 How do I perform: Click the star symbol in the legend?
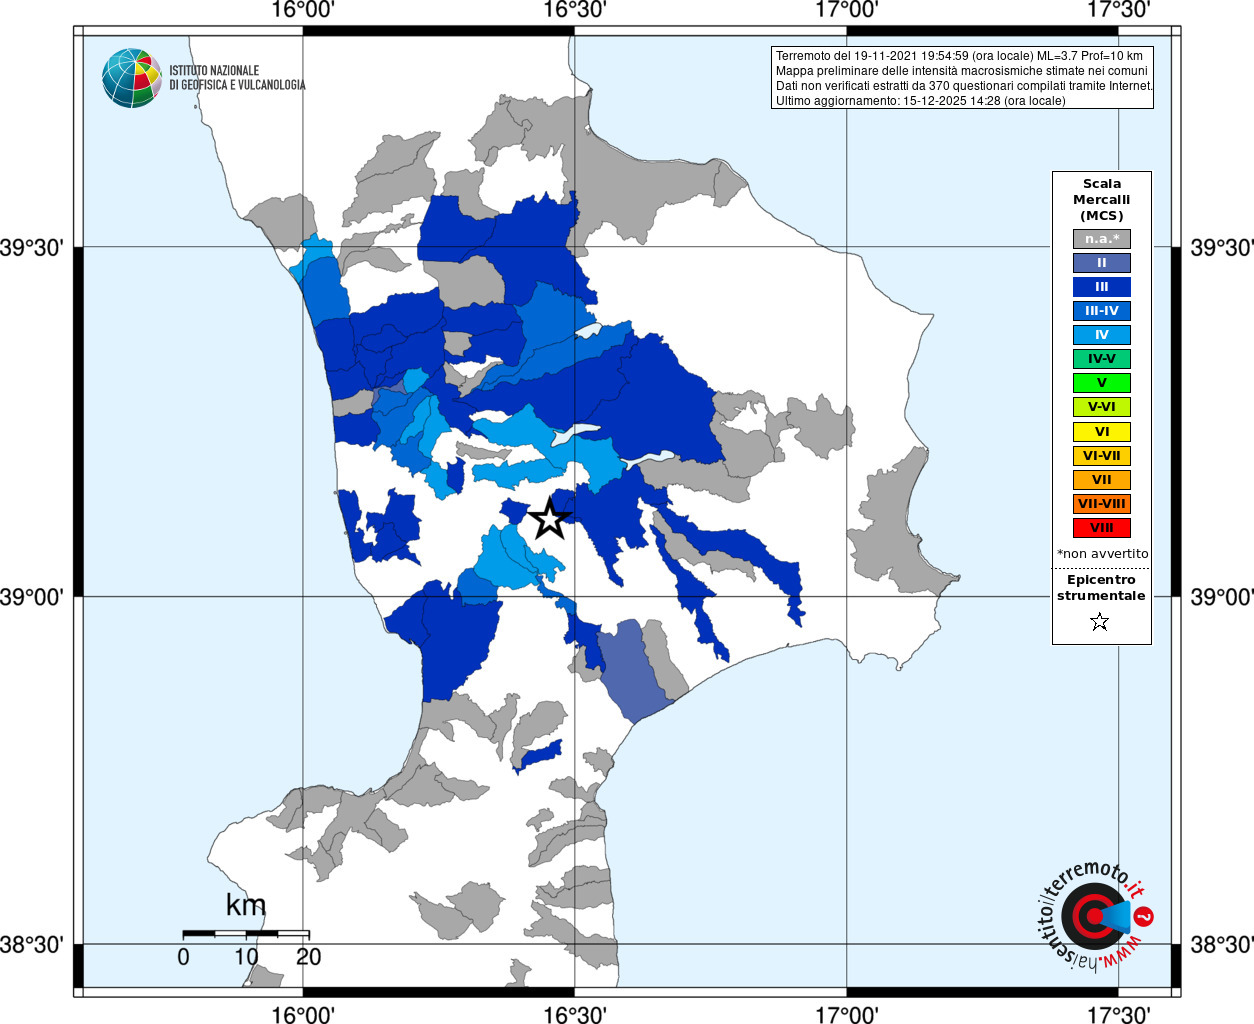tap(1100, 622)
